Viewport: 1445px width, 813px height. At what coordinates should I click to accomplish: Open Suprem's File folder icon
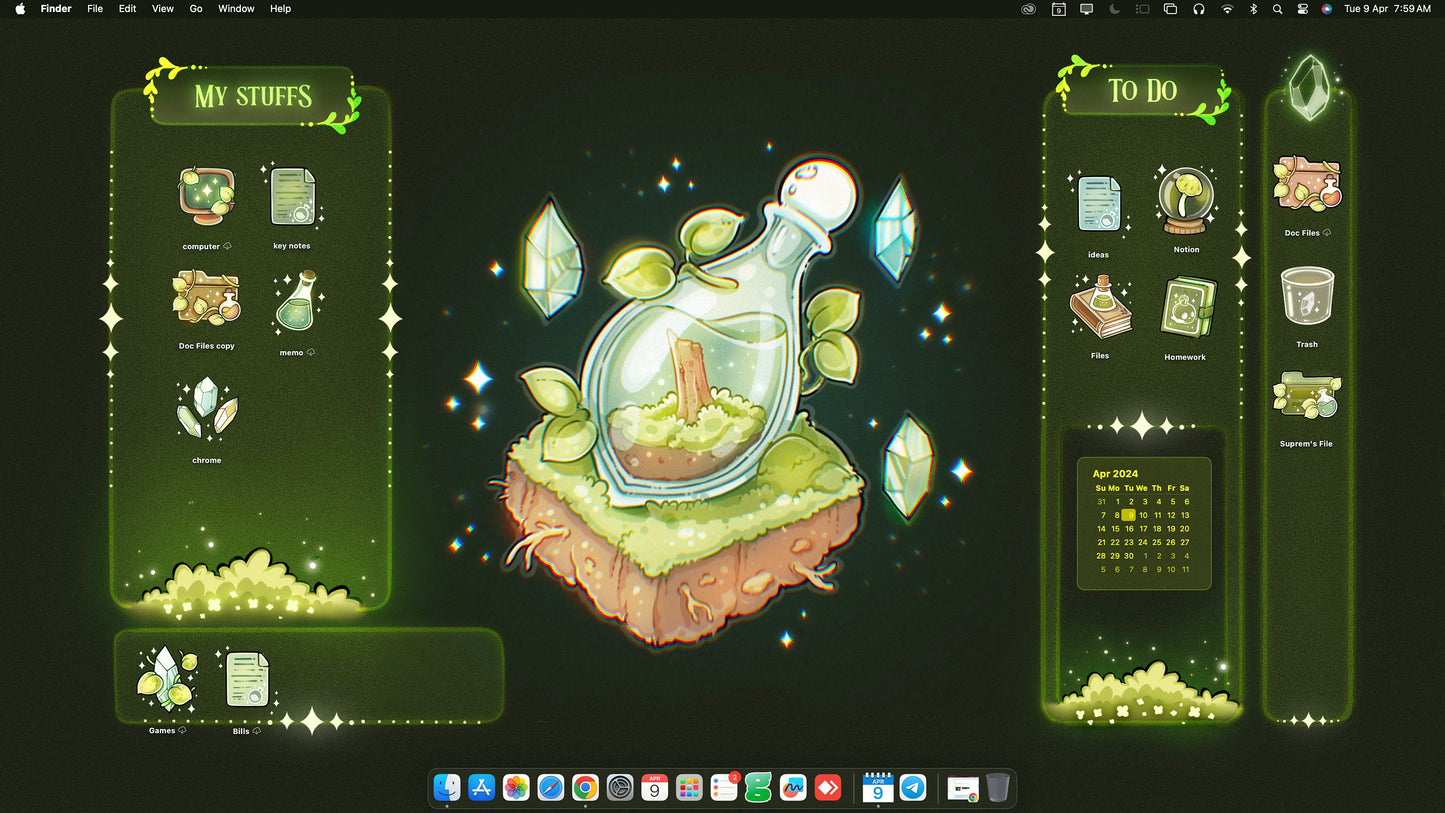(1306, 394)
